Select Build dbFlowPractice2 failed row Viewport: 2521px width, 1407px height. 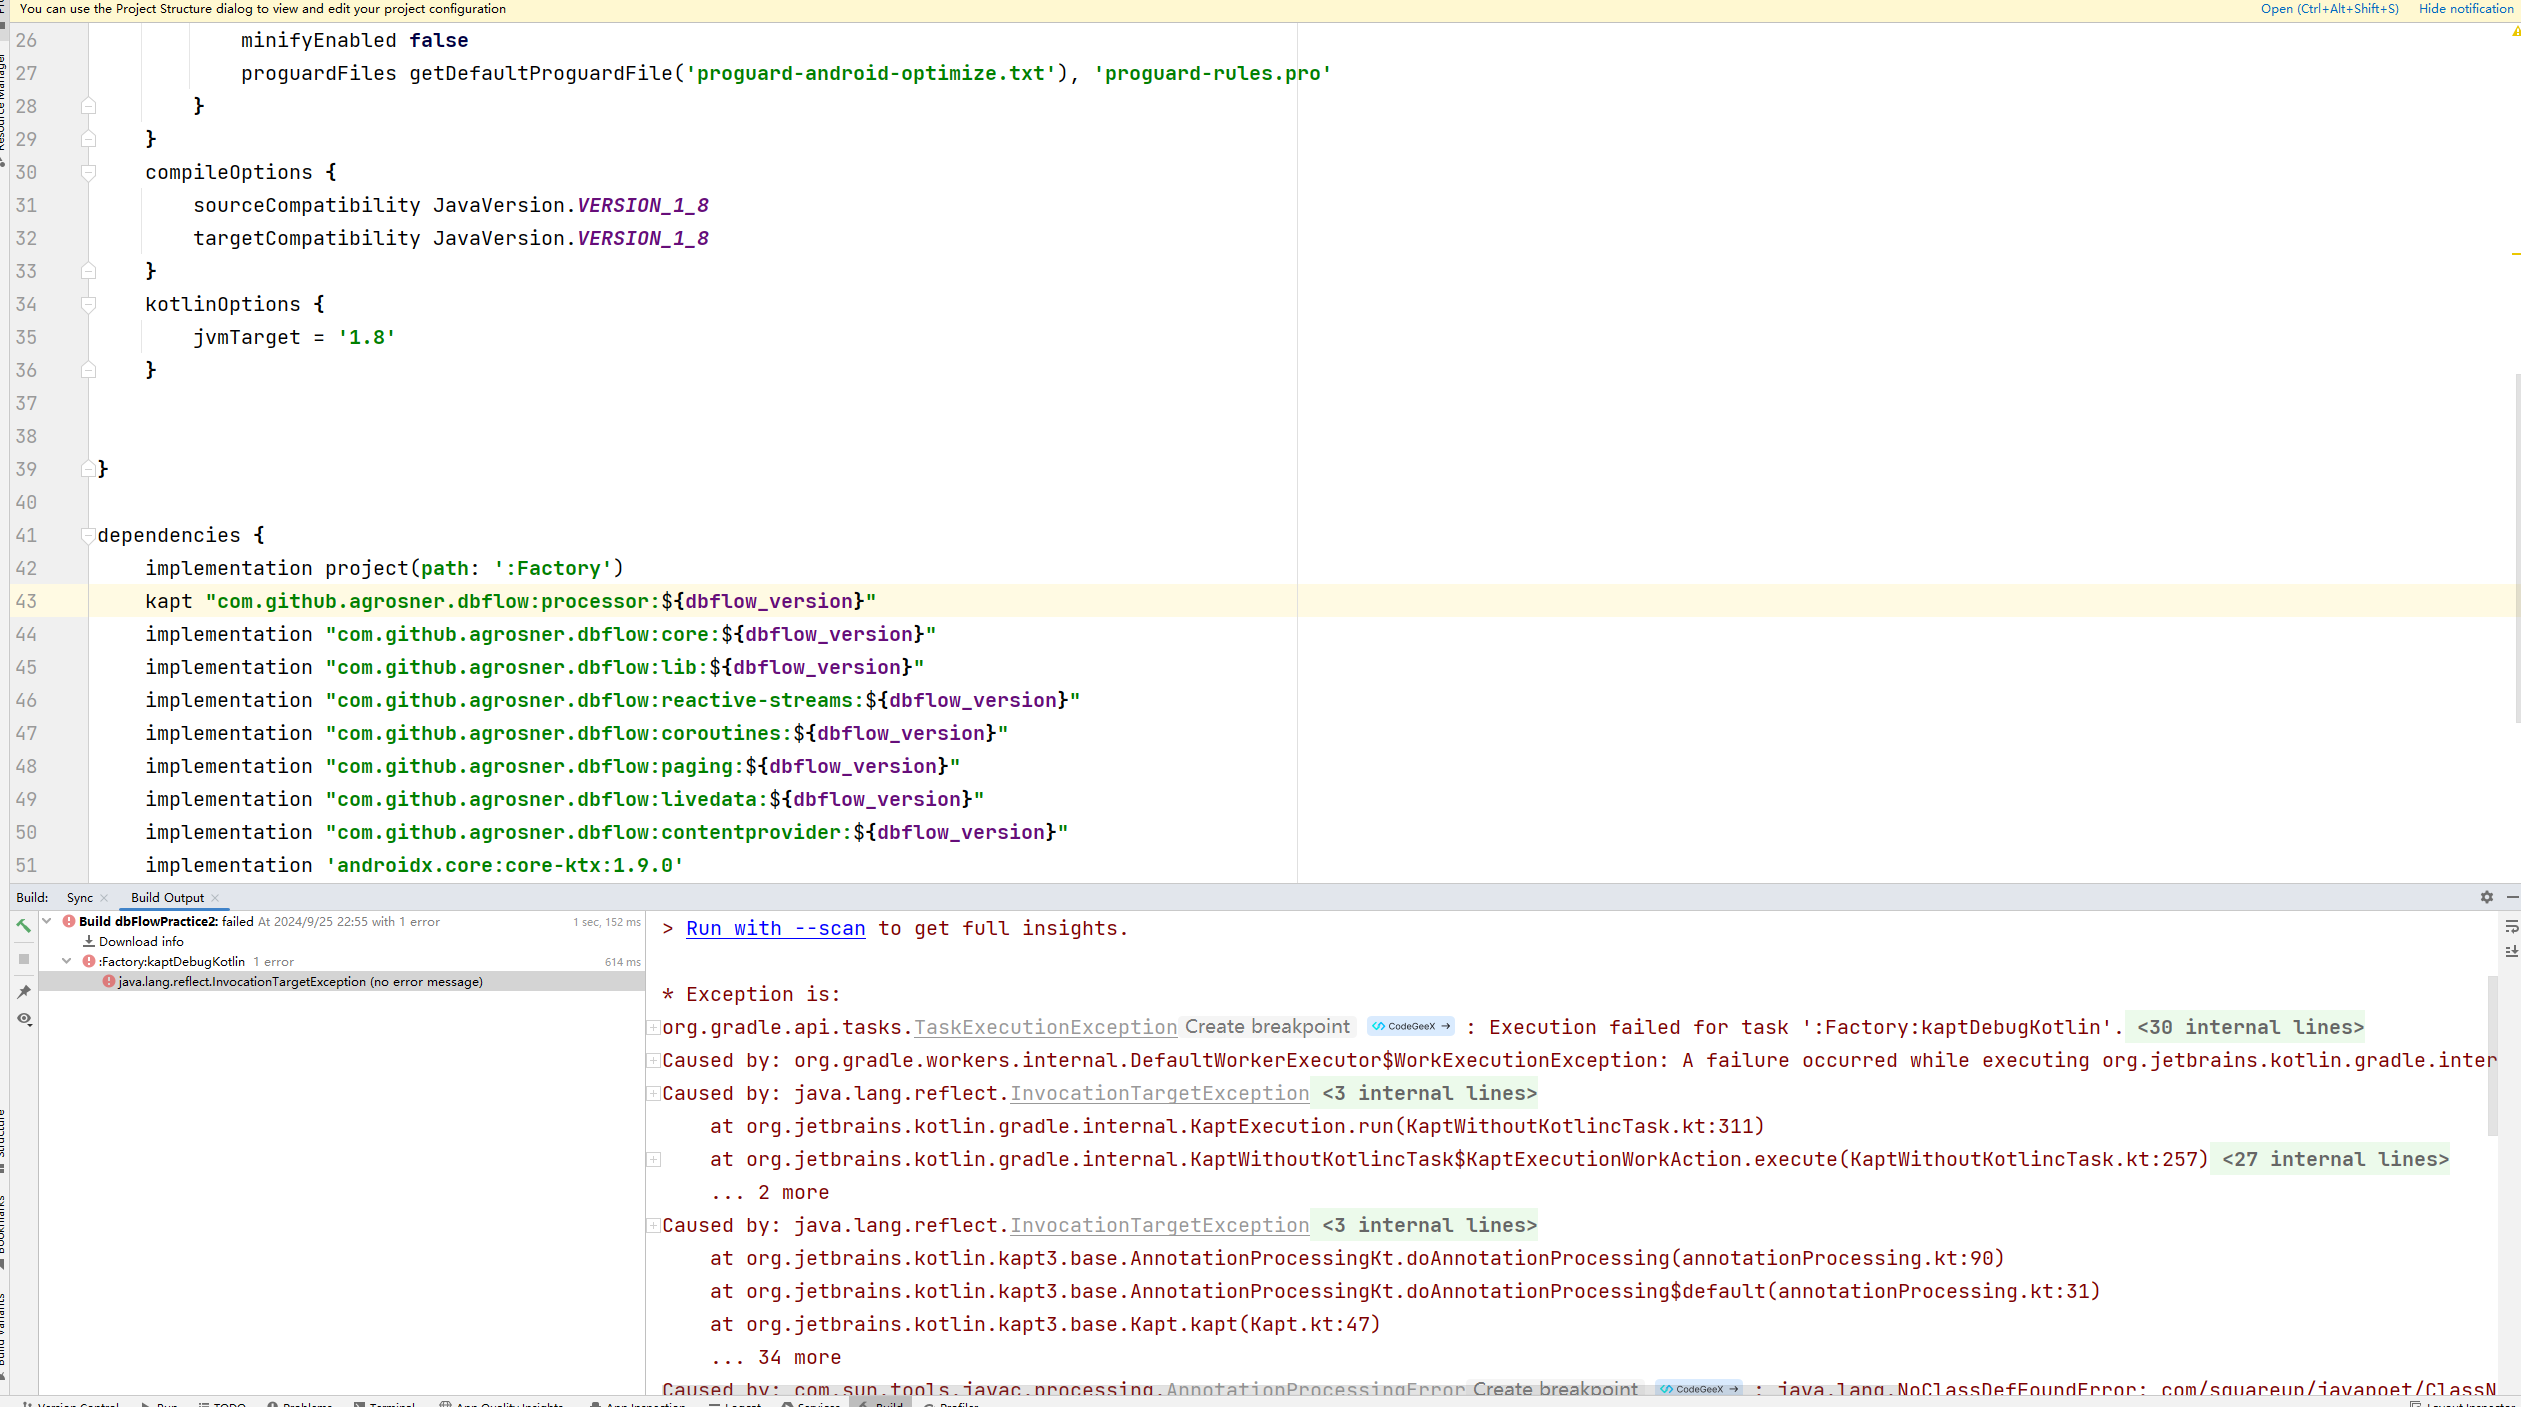[x=342, y=921]
